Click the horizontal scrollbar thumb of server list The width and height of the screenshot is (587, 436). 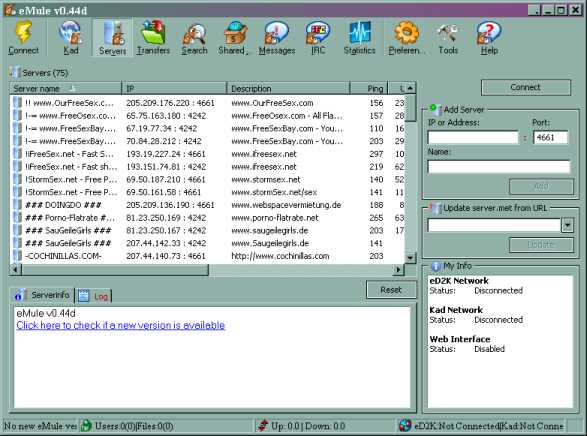point(115,269)
